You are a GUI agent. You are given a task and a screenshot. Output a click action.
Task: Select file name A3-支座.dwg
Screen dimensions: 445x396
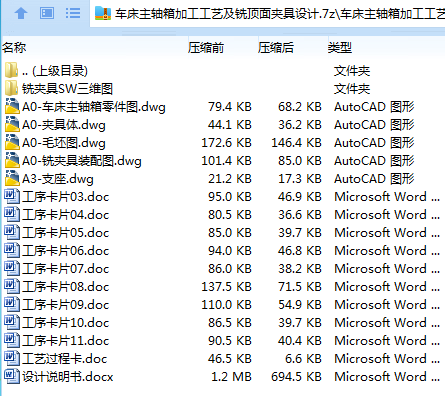[x=58, y=179]
